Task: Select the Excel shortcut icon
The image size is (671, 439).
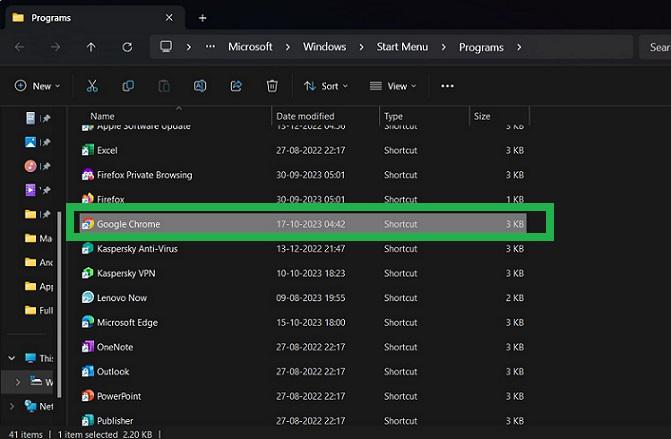Action: (88, 150)
